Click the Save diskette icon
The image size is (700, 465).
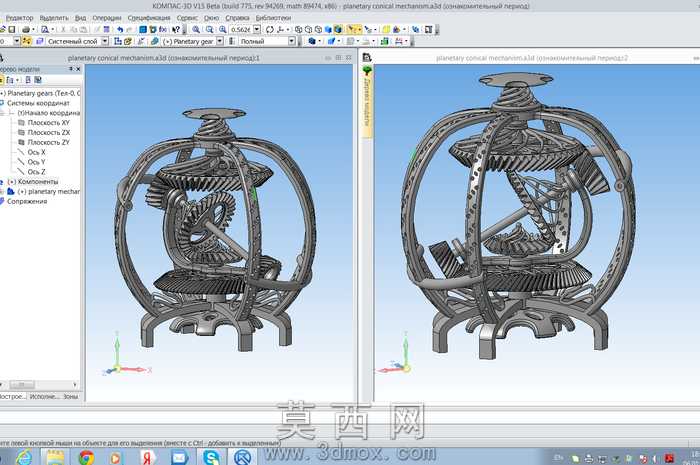point(12,29)
